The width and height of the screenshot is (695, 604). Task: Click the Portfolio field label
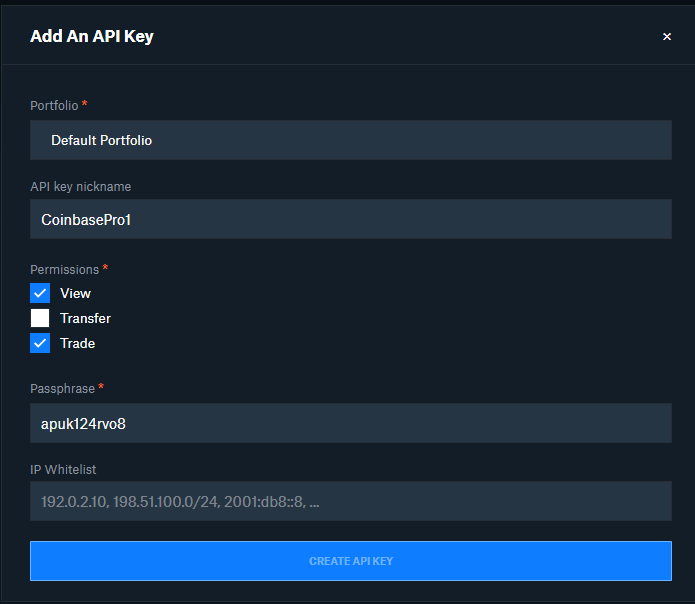[54, 105]
